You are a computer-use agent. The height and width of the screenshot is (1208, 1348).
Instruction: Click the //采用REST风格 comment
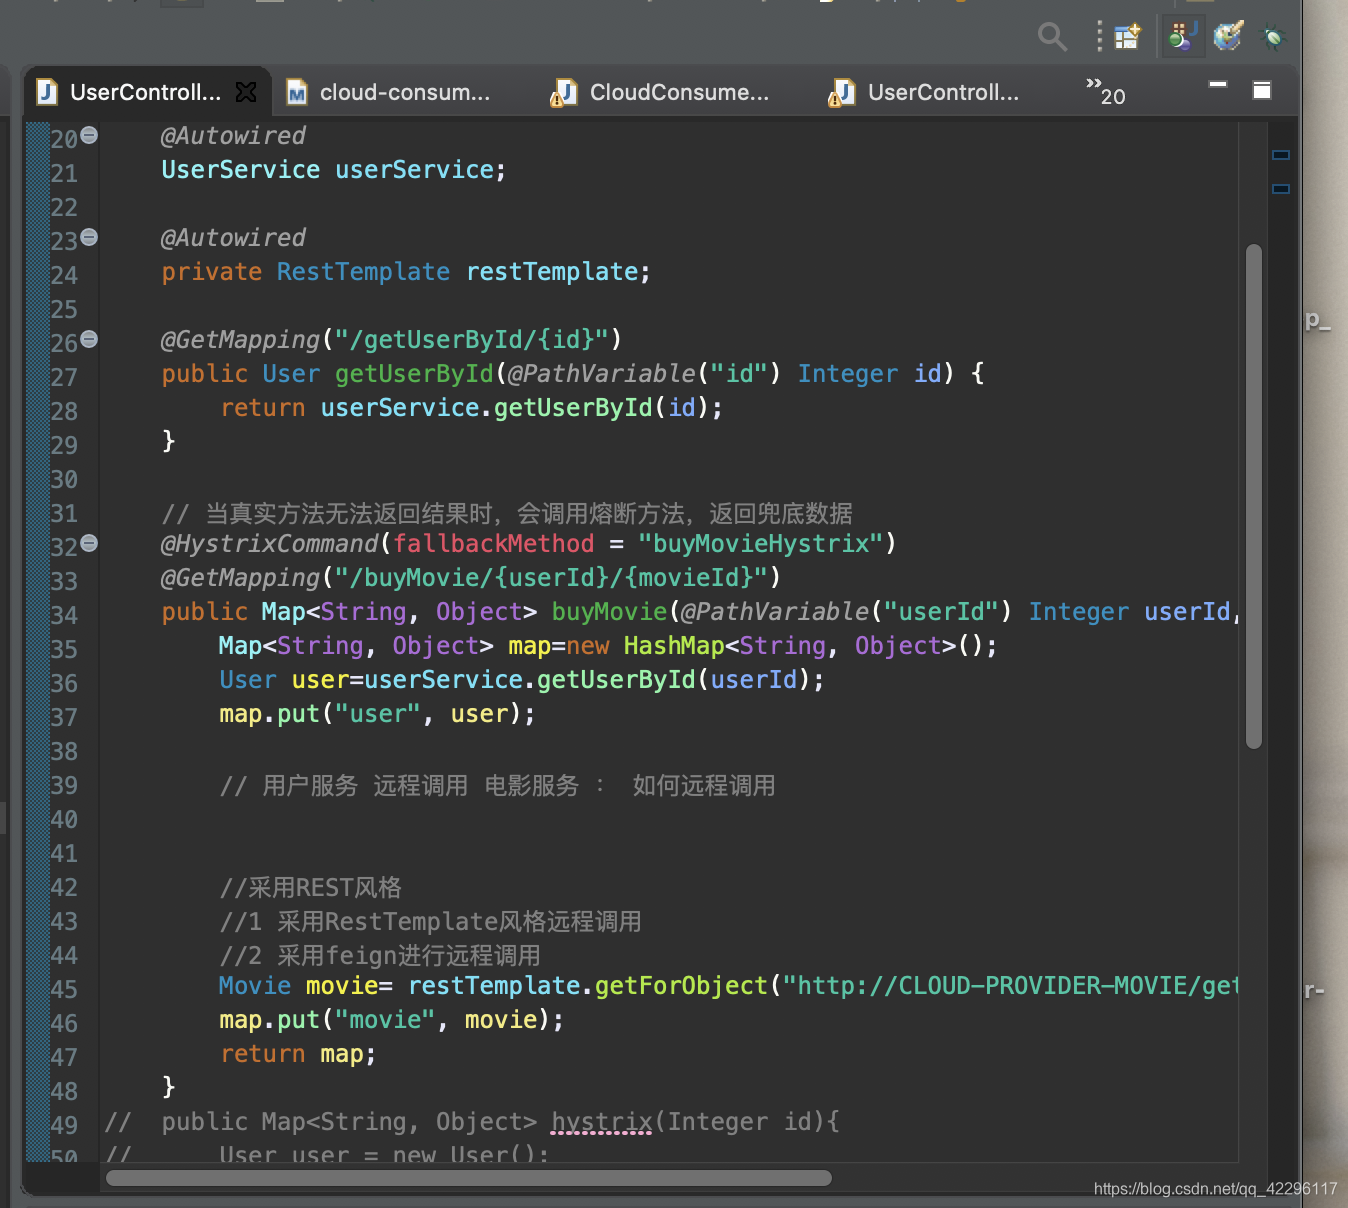pos(310,887)
